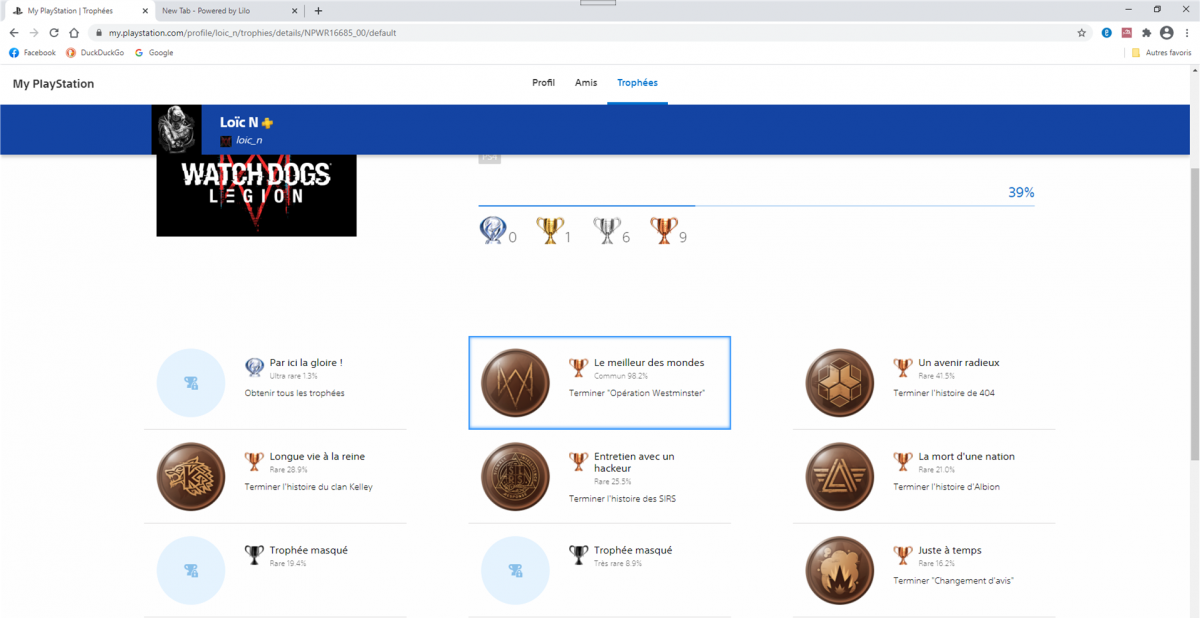Click the text 'Terminer "Changement d'avis"'
1200x618 pixels.
click(x=955, y=581)
